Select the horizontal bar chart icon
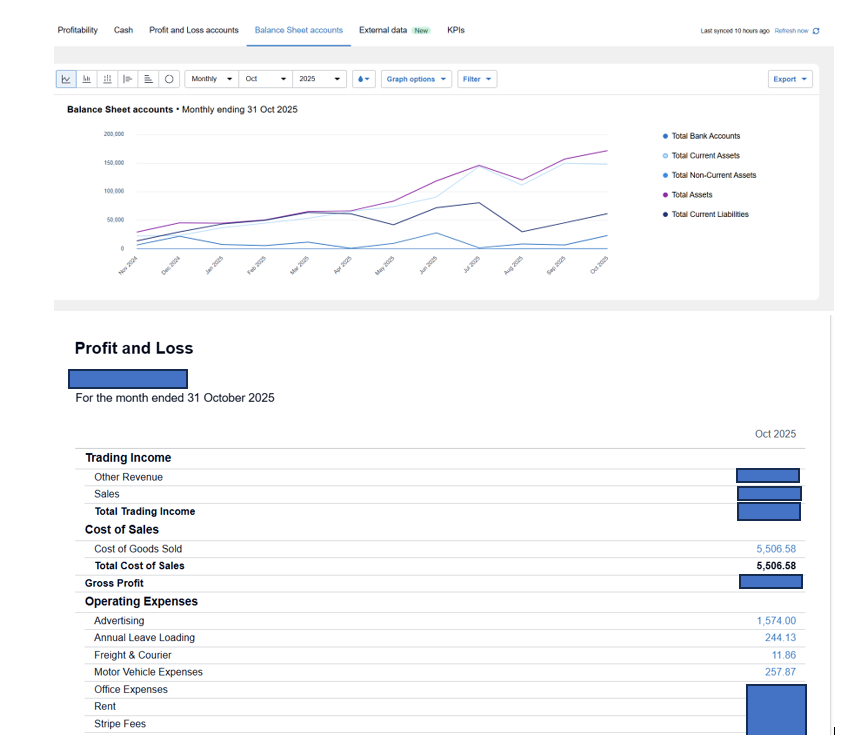The width and height of the screenshot is (858, 735). pos(127,79)
